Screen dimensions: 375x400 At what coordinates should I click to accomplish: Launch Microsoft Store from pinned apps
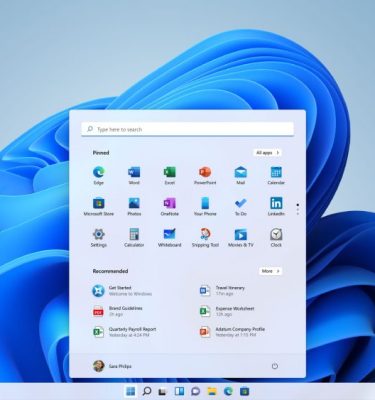pos(99,207)
